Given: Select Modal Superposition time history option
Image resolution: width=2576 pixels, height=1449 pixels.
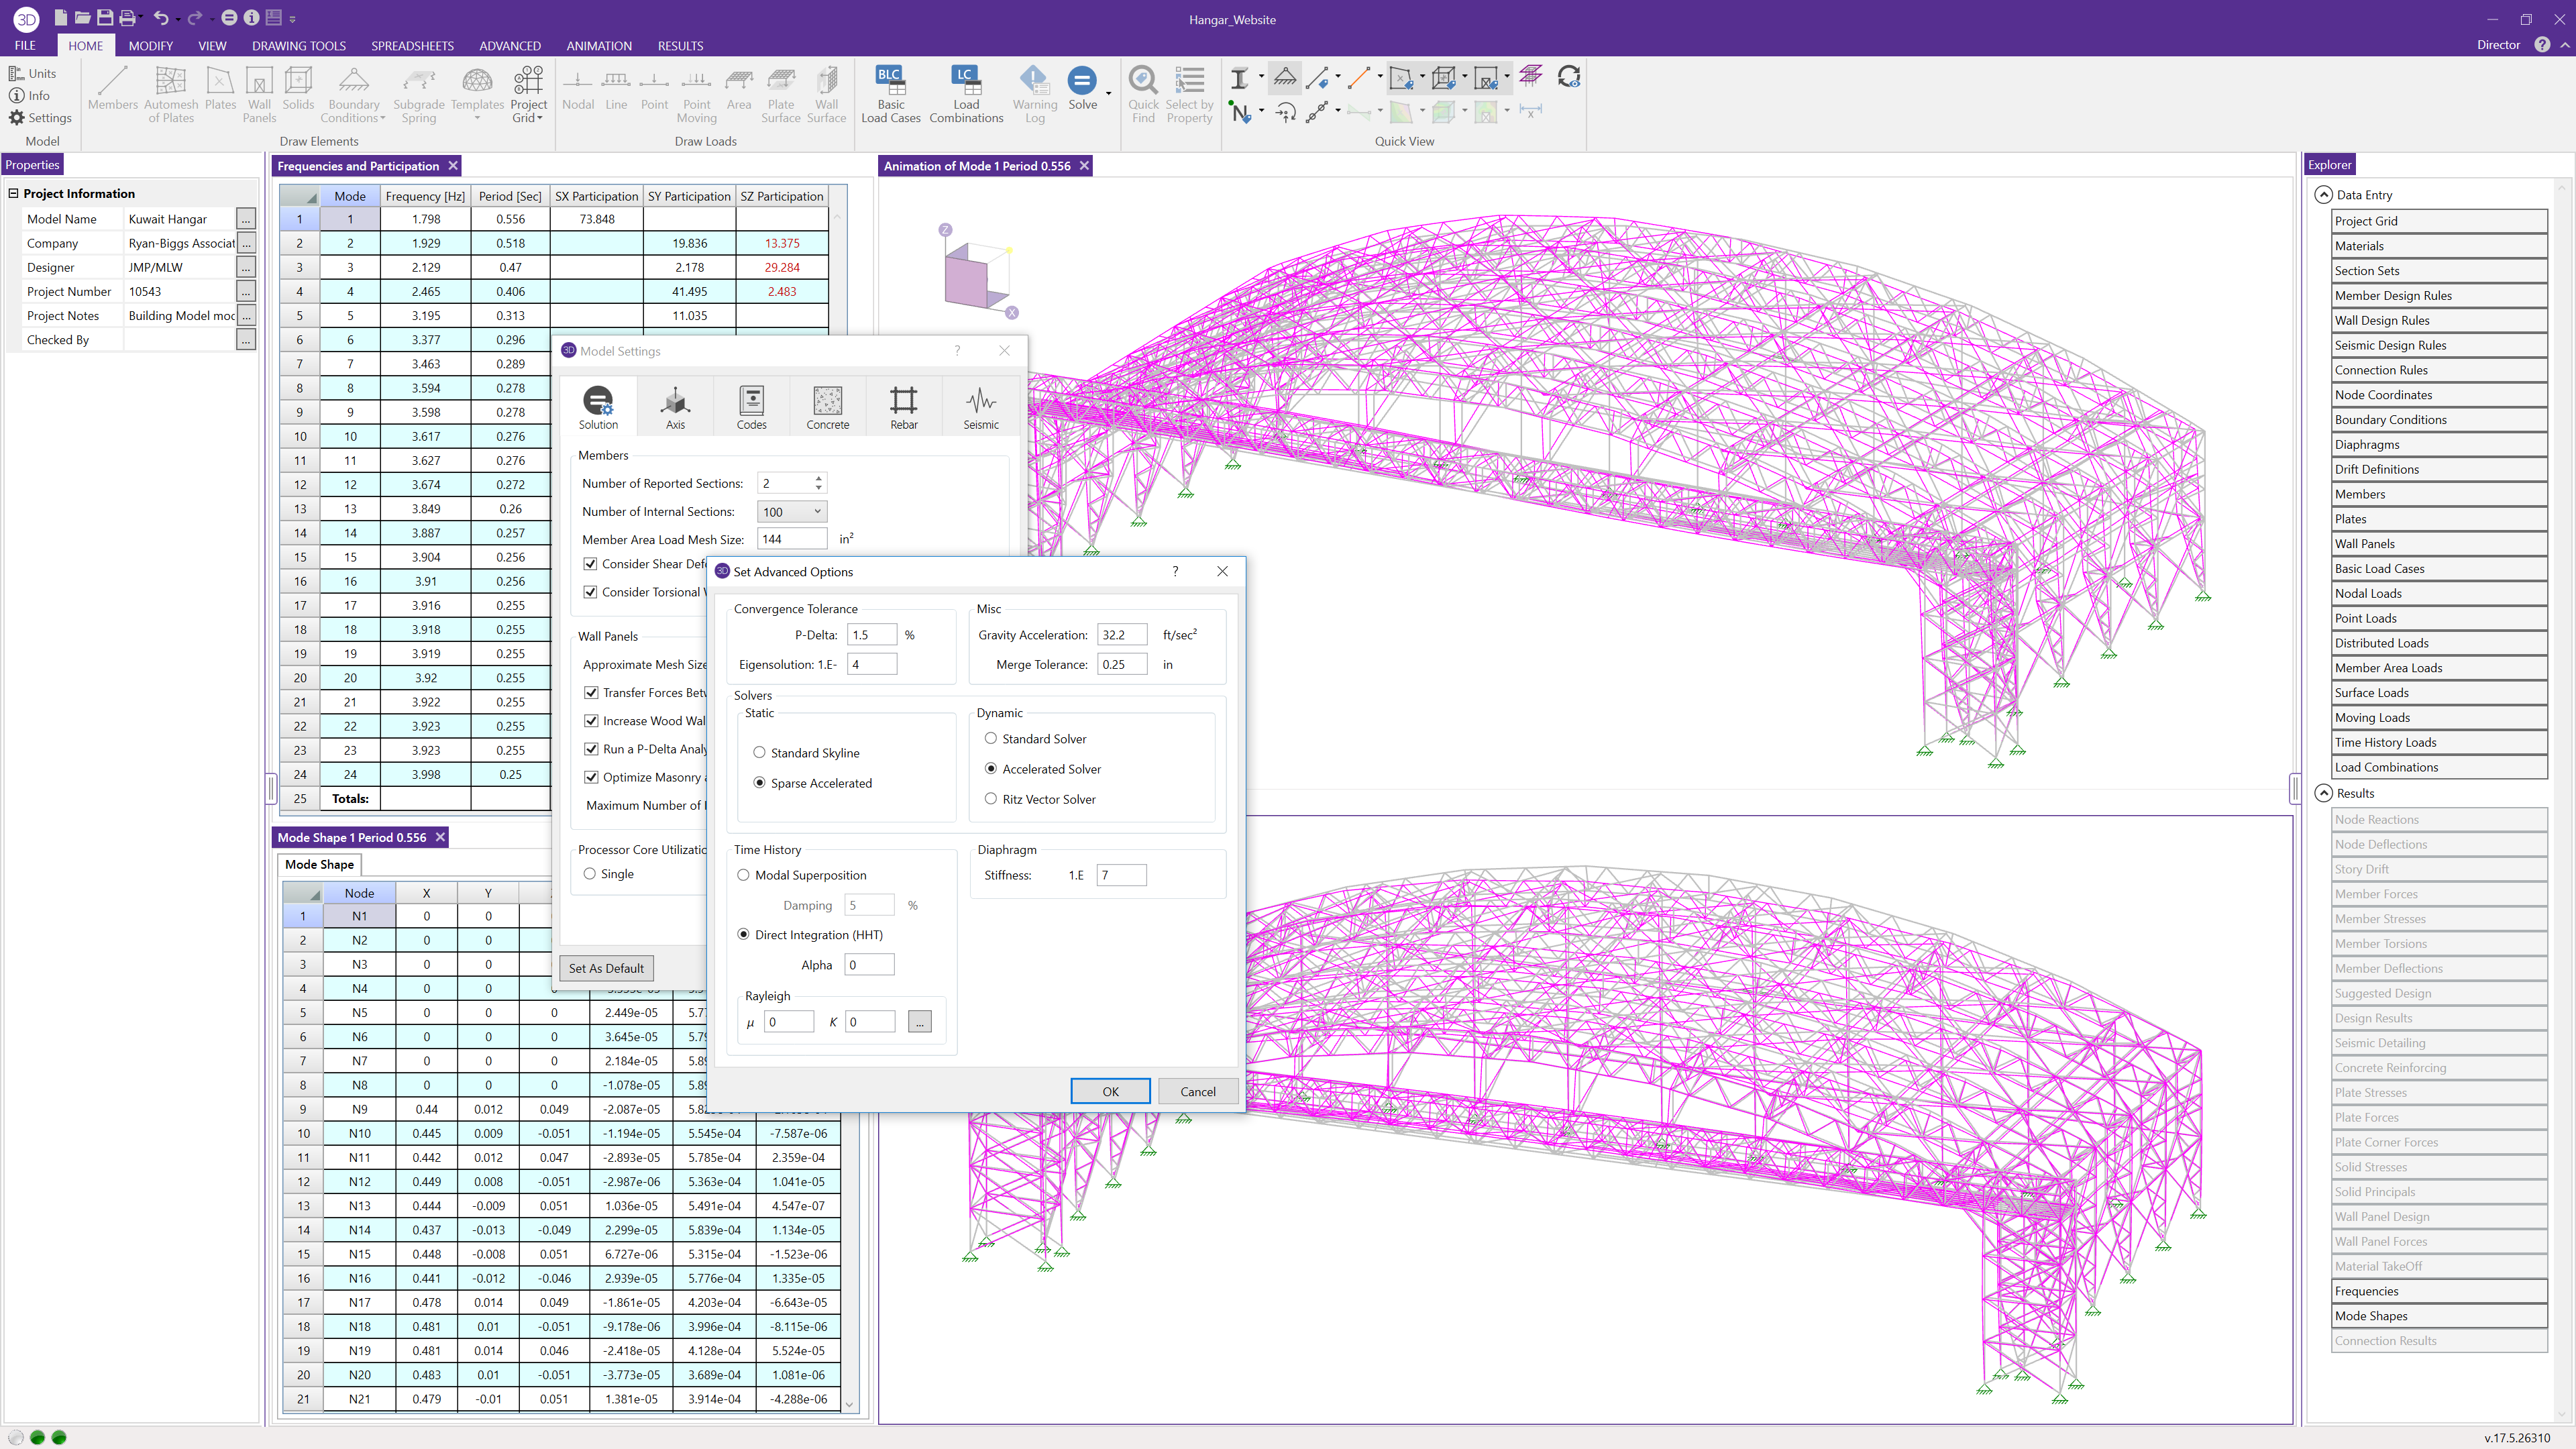Looking at the screenshot, I should 744,875.
